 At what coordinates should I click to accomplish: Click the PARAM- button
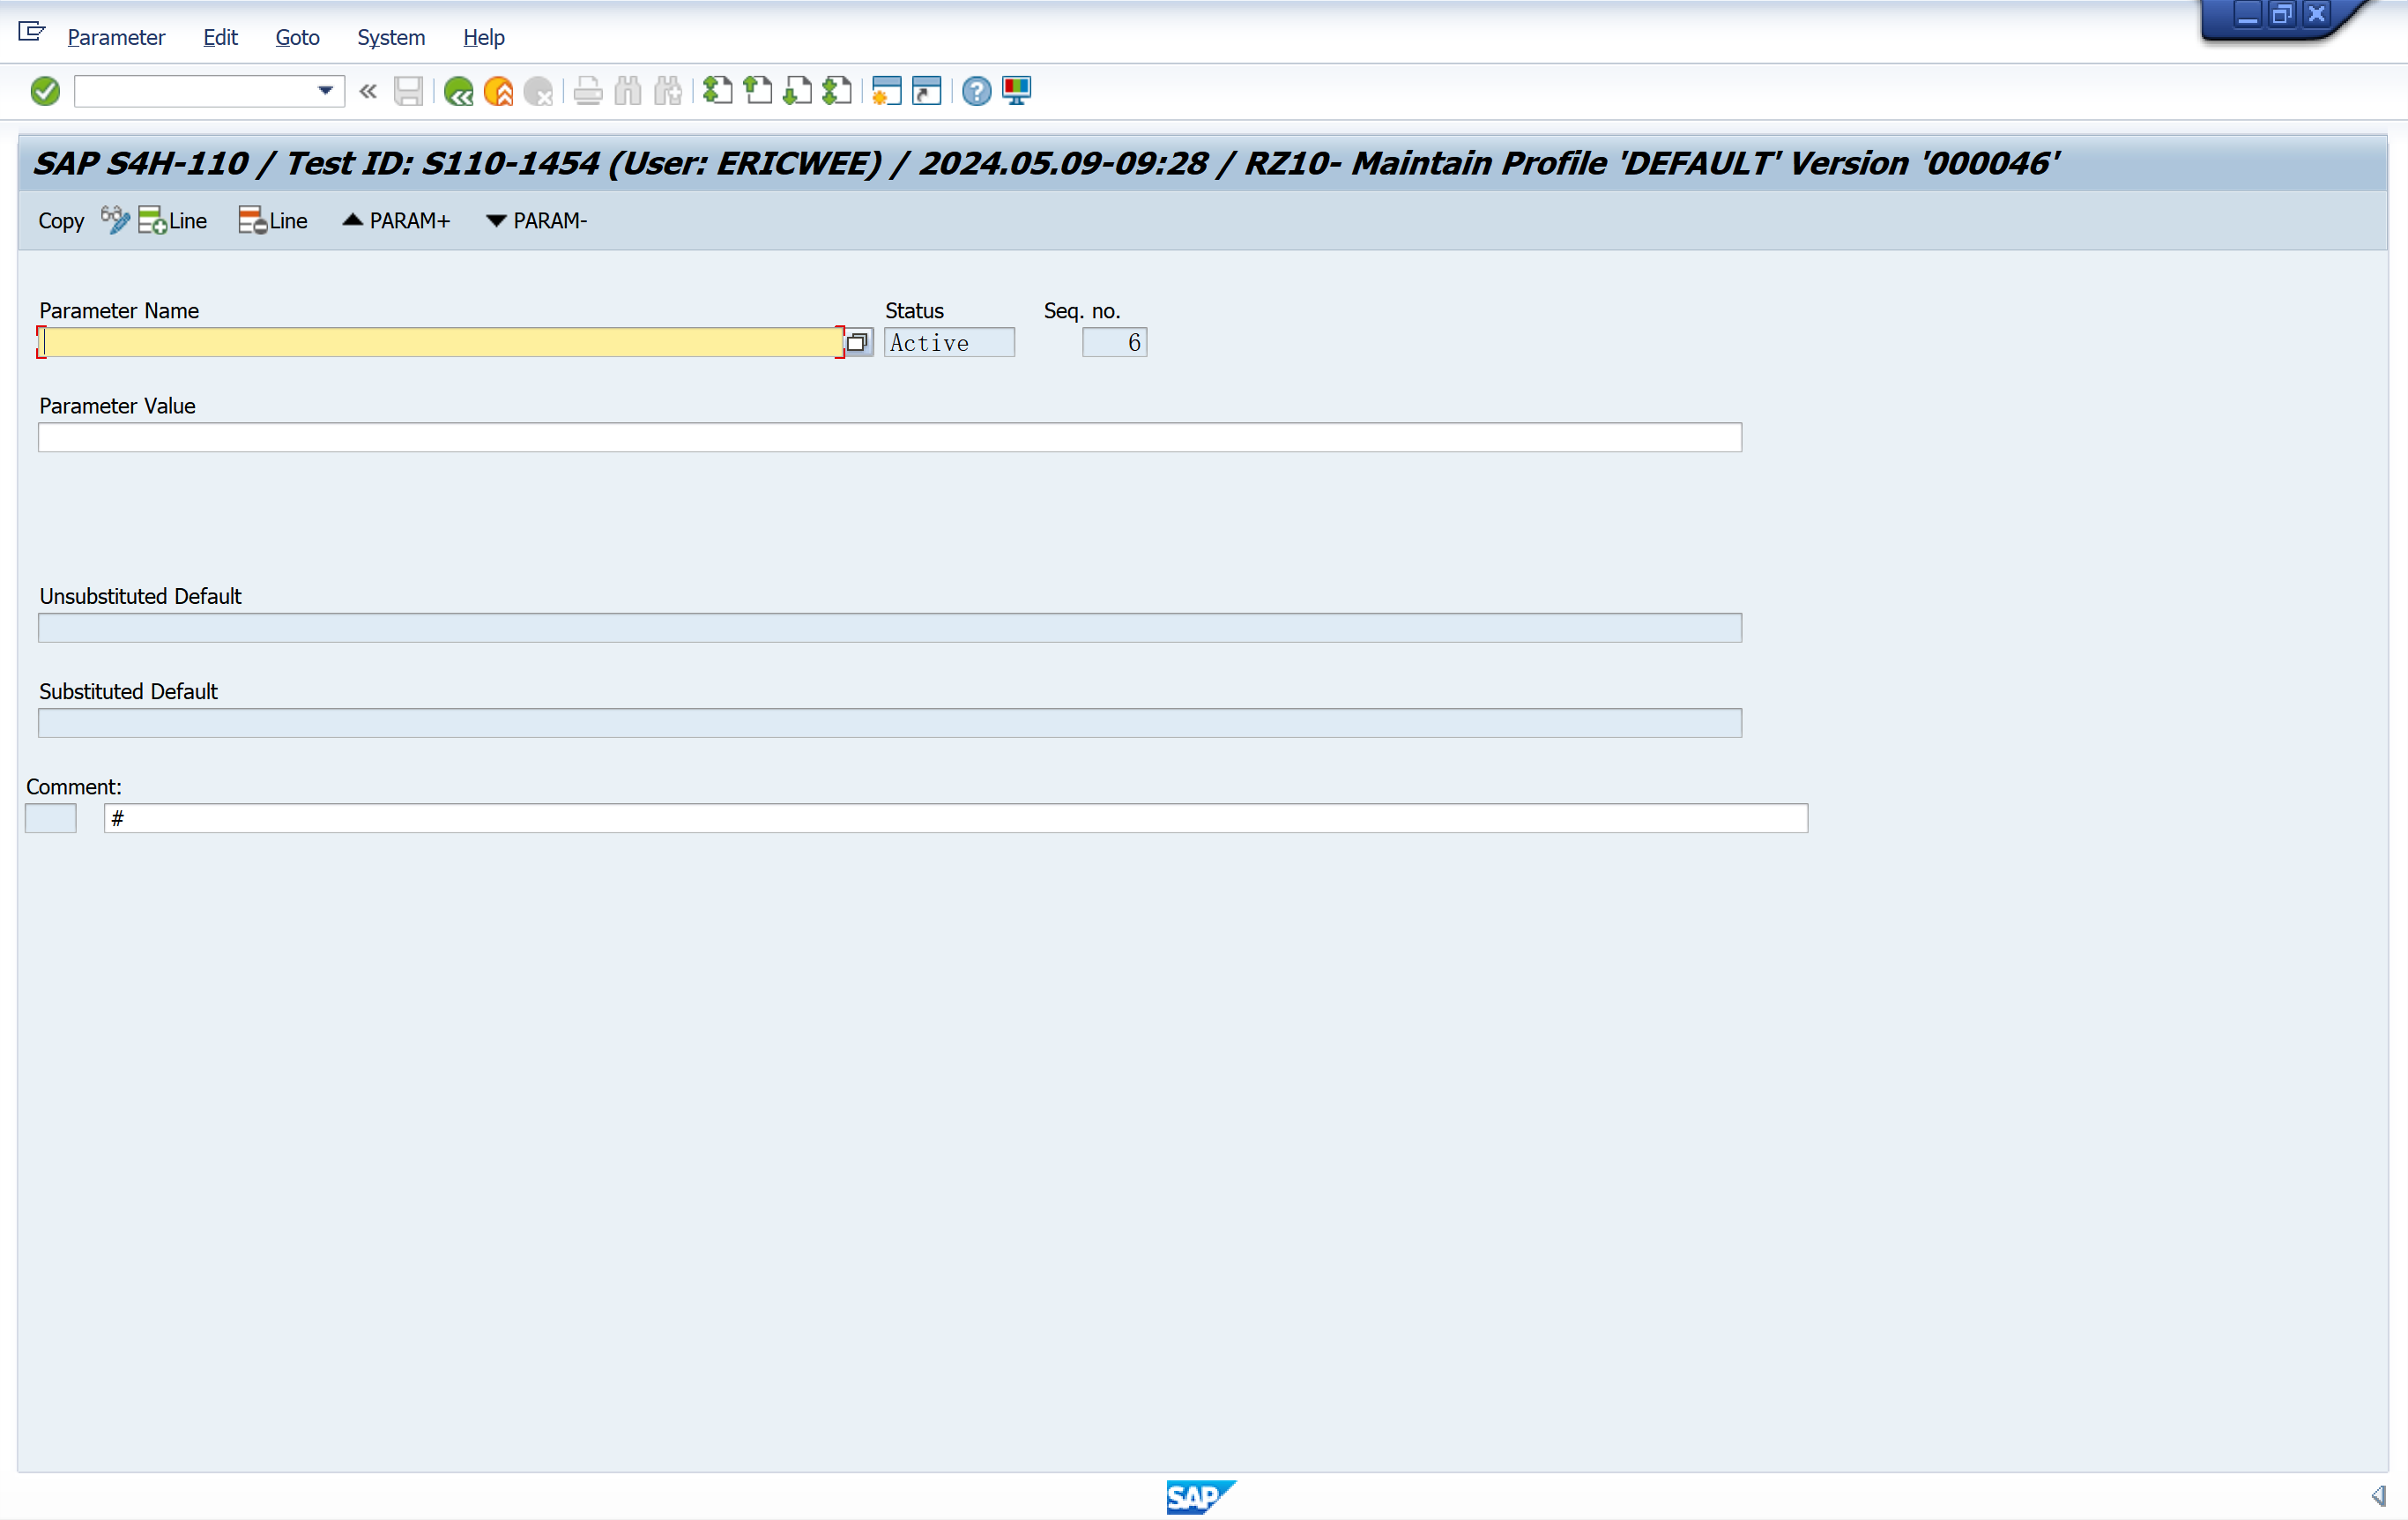[x=536, y=221]
